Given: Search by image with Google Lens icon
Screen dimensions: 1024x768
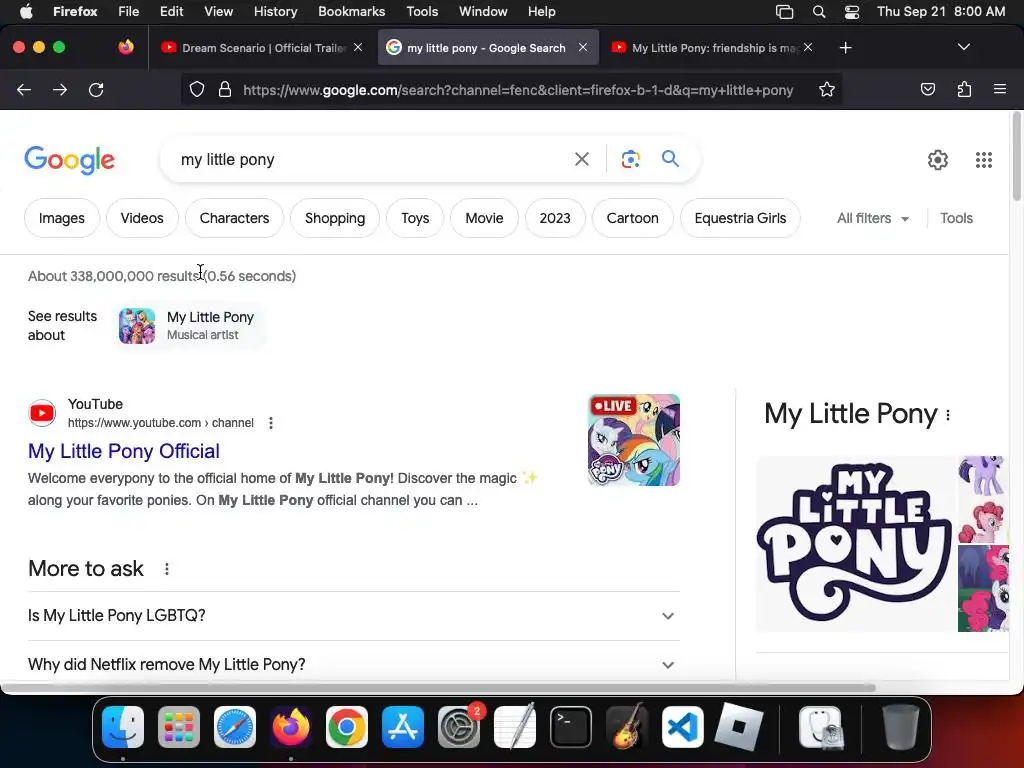Looking at the screenshot, I should [x=630, y=159].
